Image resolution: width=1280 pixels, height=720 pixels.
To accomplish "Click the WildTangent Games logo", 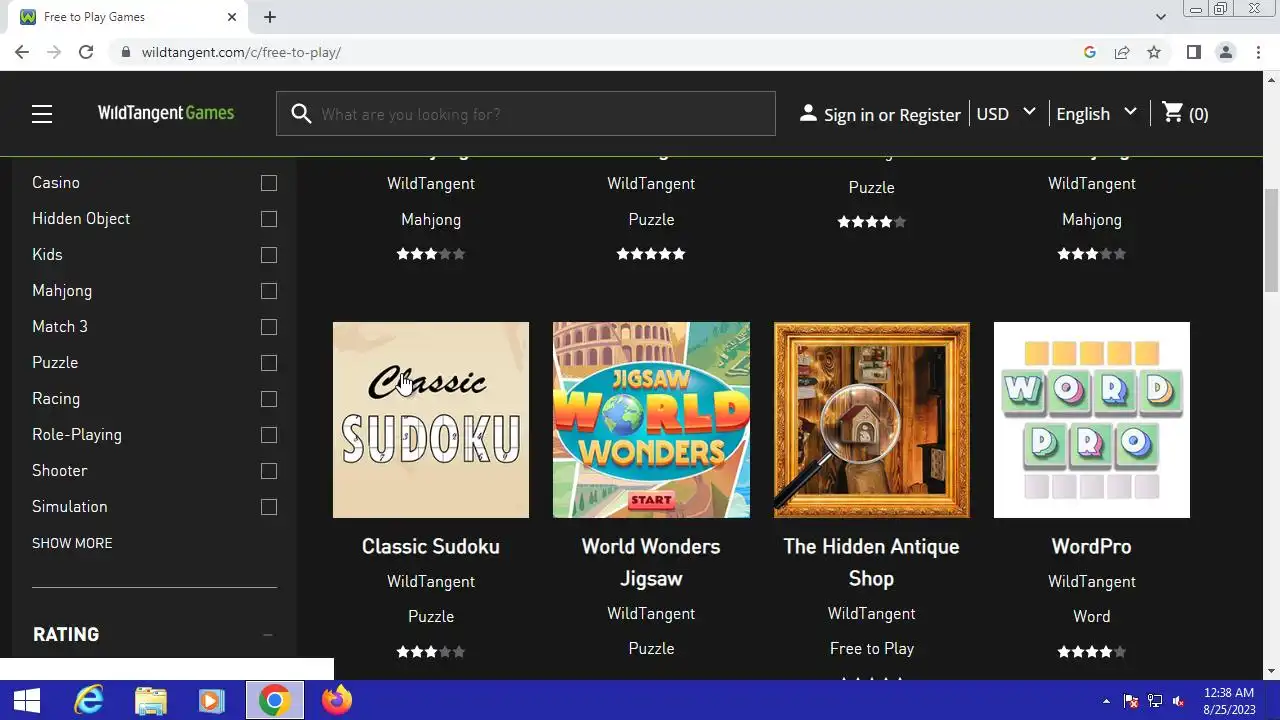I will [166, 113].
